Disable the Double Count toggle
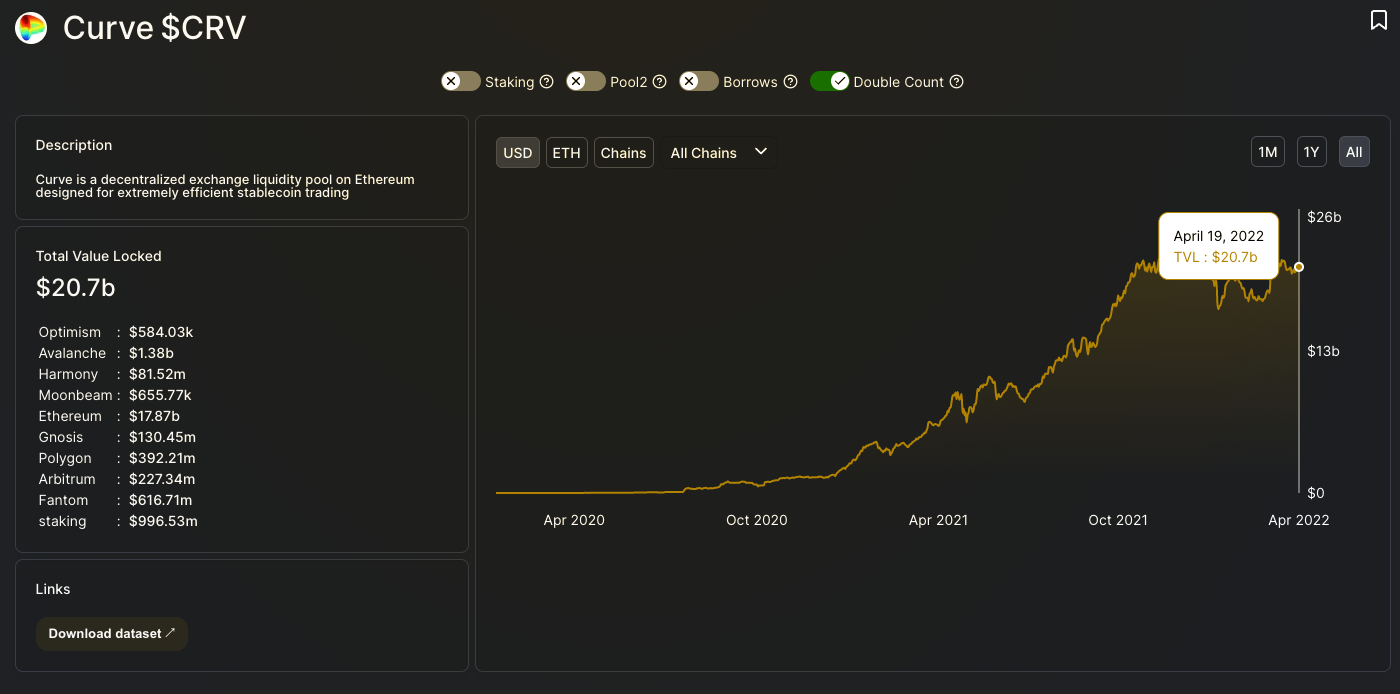Screen dimensions: 1400x694 [829, 81]
